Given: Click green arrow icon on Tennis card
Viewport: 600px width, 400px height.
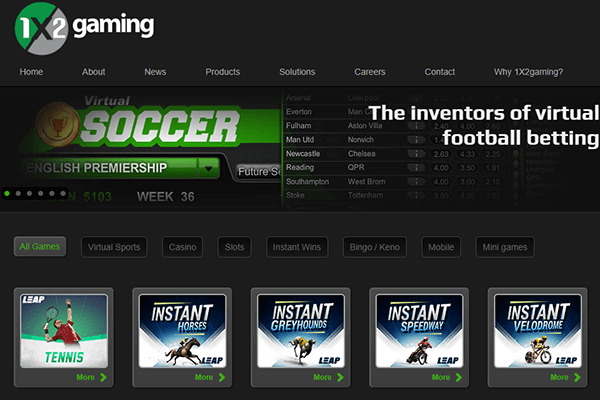Looking at the screenshot, I should [x=103, y=377].
